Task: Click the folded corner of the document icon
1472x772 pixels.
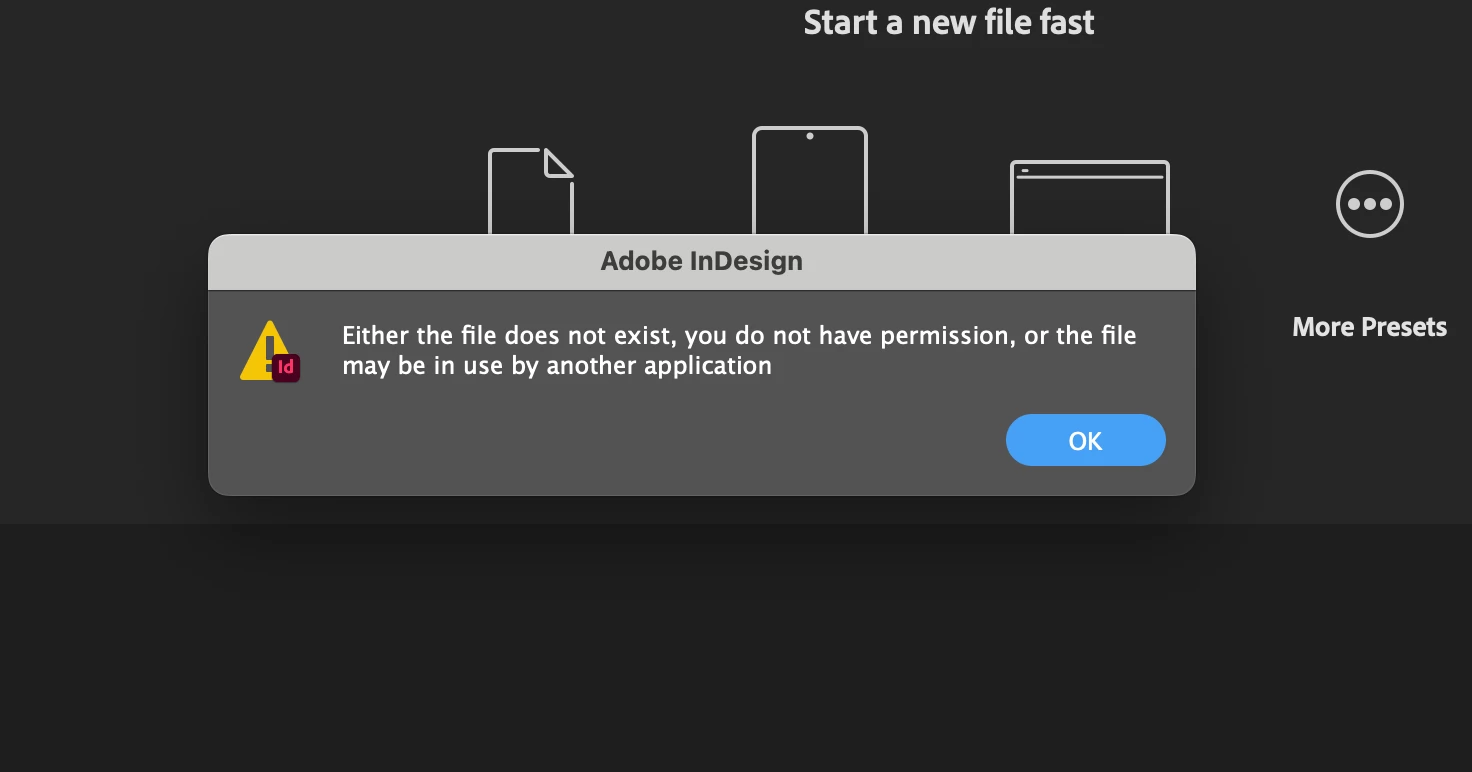Action: [x=559, y=163]
